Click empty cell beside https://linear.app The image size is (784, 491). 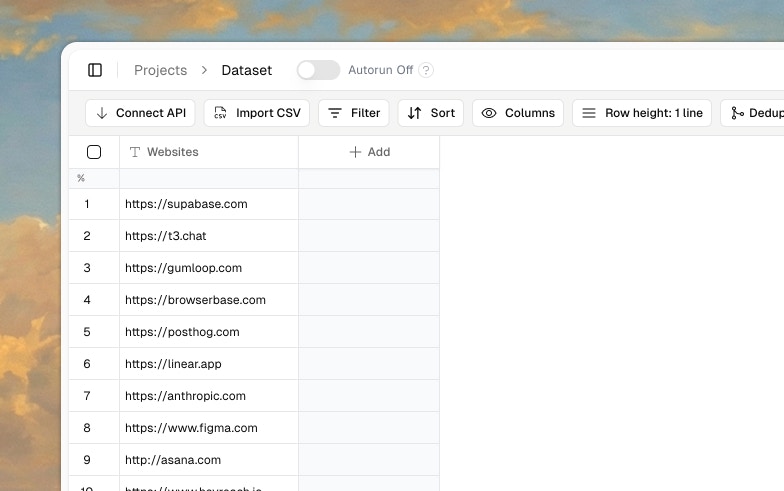coord(369,364)
